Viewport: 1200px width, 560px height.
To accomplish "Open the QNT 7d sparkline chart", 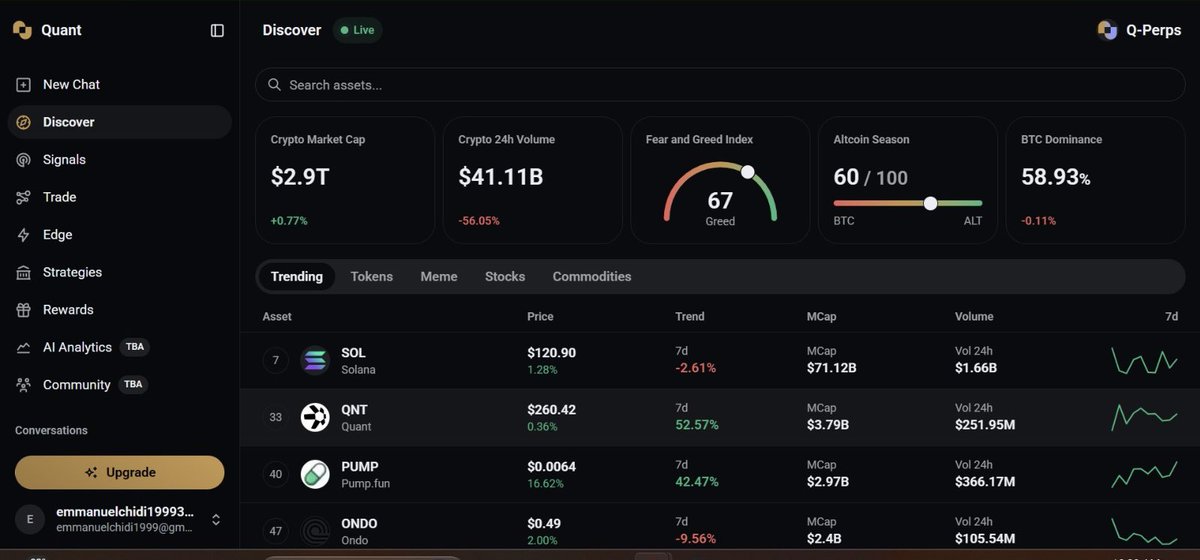I will pos(1144,417).
